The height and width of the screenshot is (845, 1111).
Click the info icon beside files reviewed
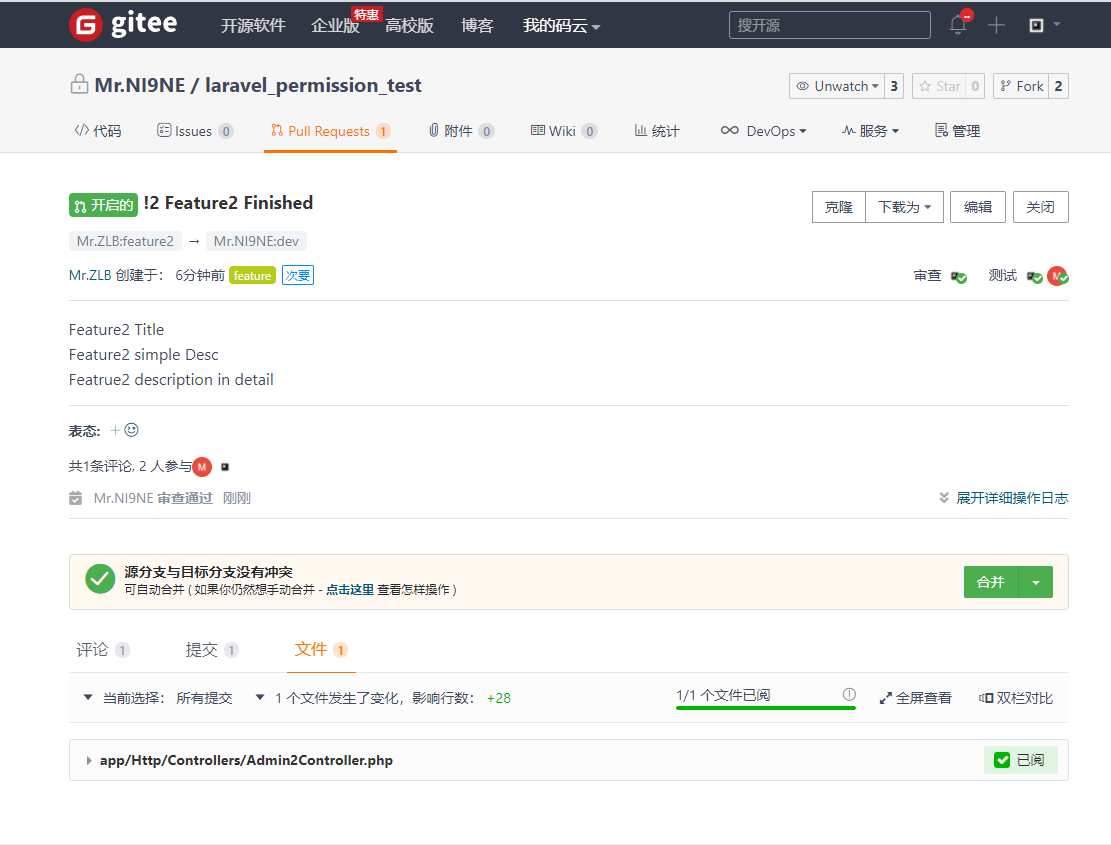coord(849,694)
